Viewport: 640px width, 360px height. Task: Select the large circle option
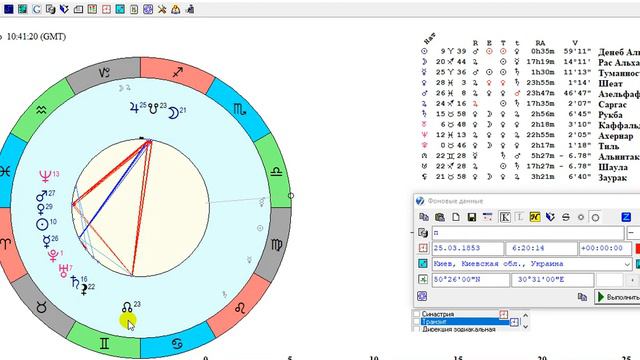(x=596, y=217)
